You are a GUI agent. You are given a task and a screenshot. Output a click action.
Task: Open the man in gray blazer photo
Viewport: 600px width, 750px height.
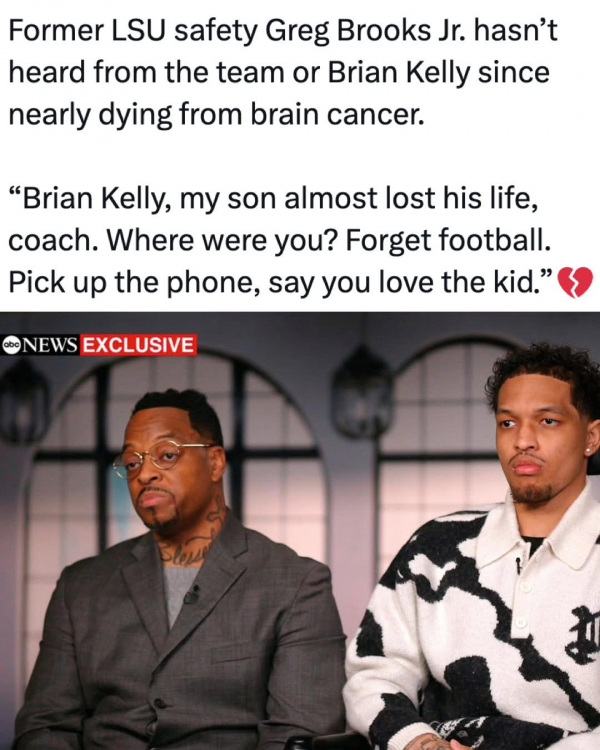click(182, 574)
